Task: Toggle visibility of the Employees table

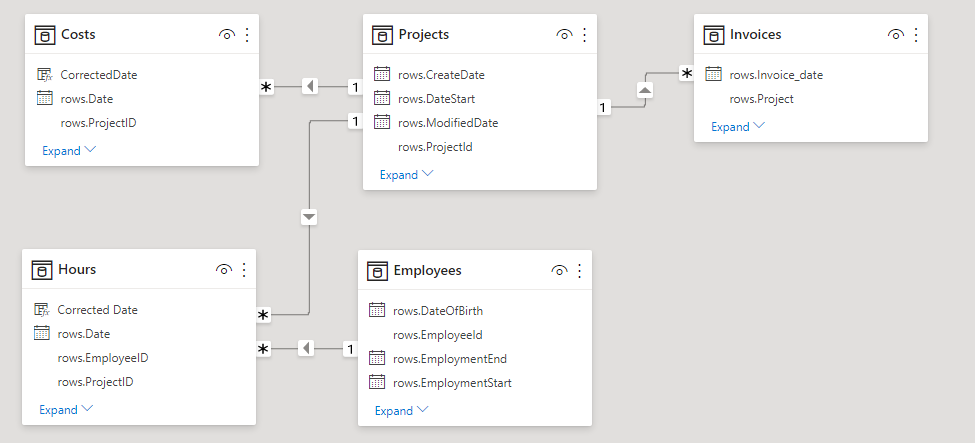Action: (560, 271)
